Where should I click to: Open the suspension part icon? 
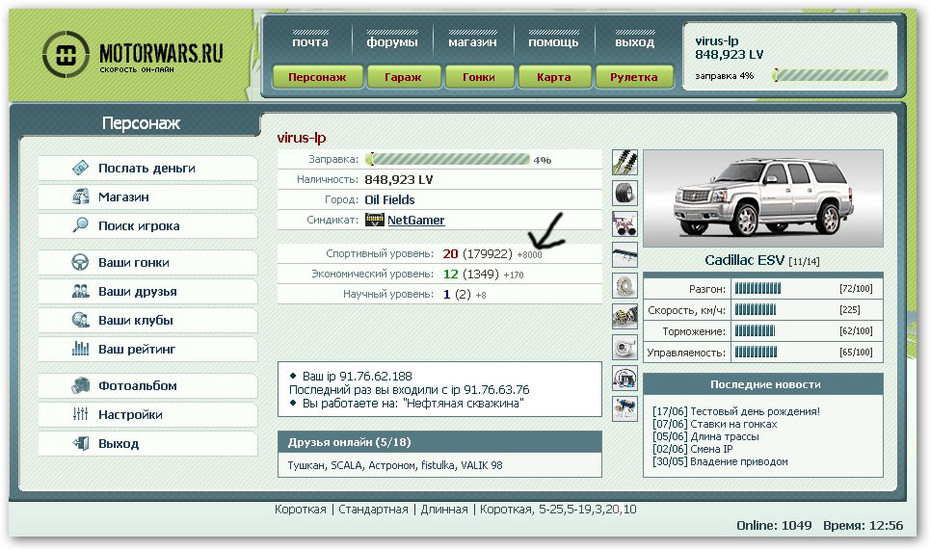pos(625,162)
